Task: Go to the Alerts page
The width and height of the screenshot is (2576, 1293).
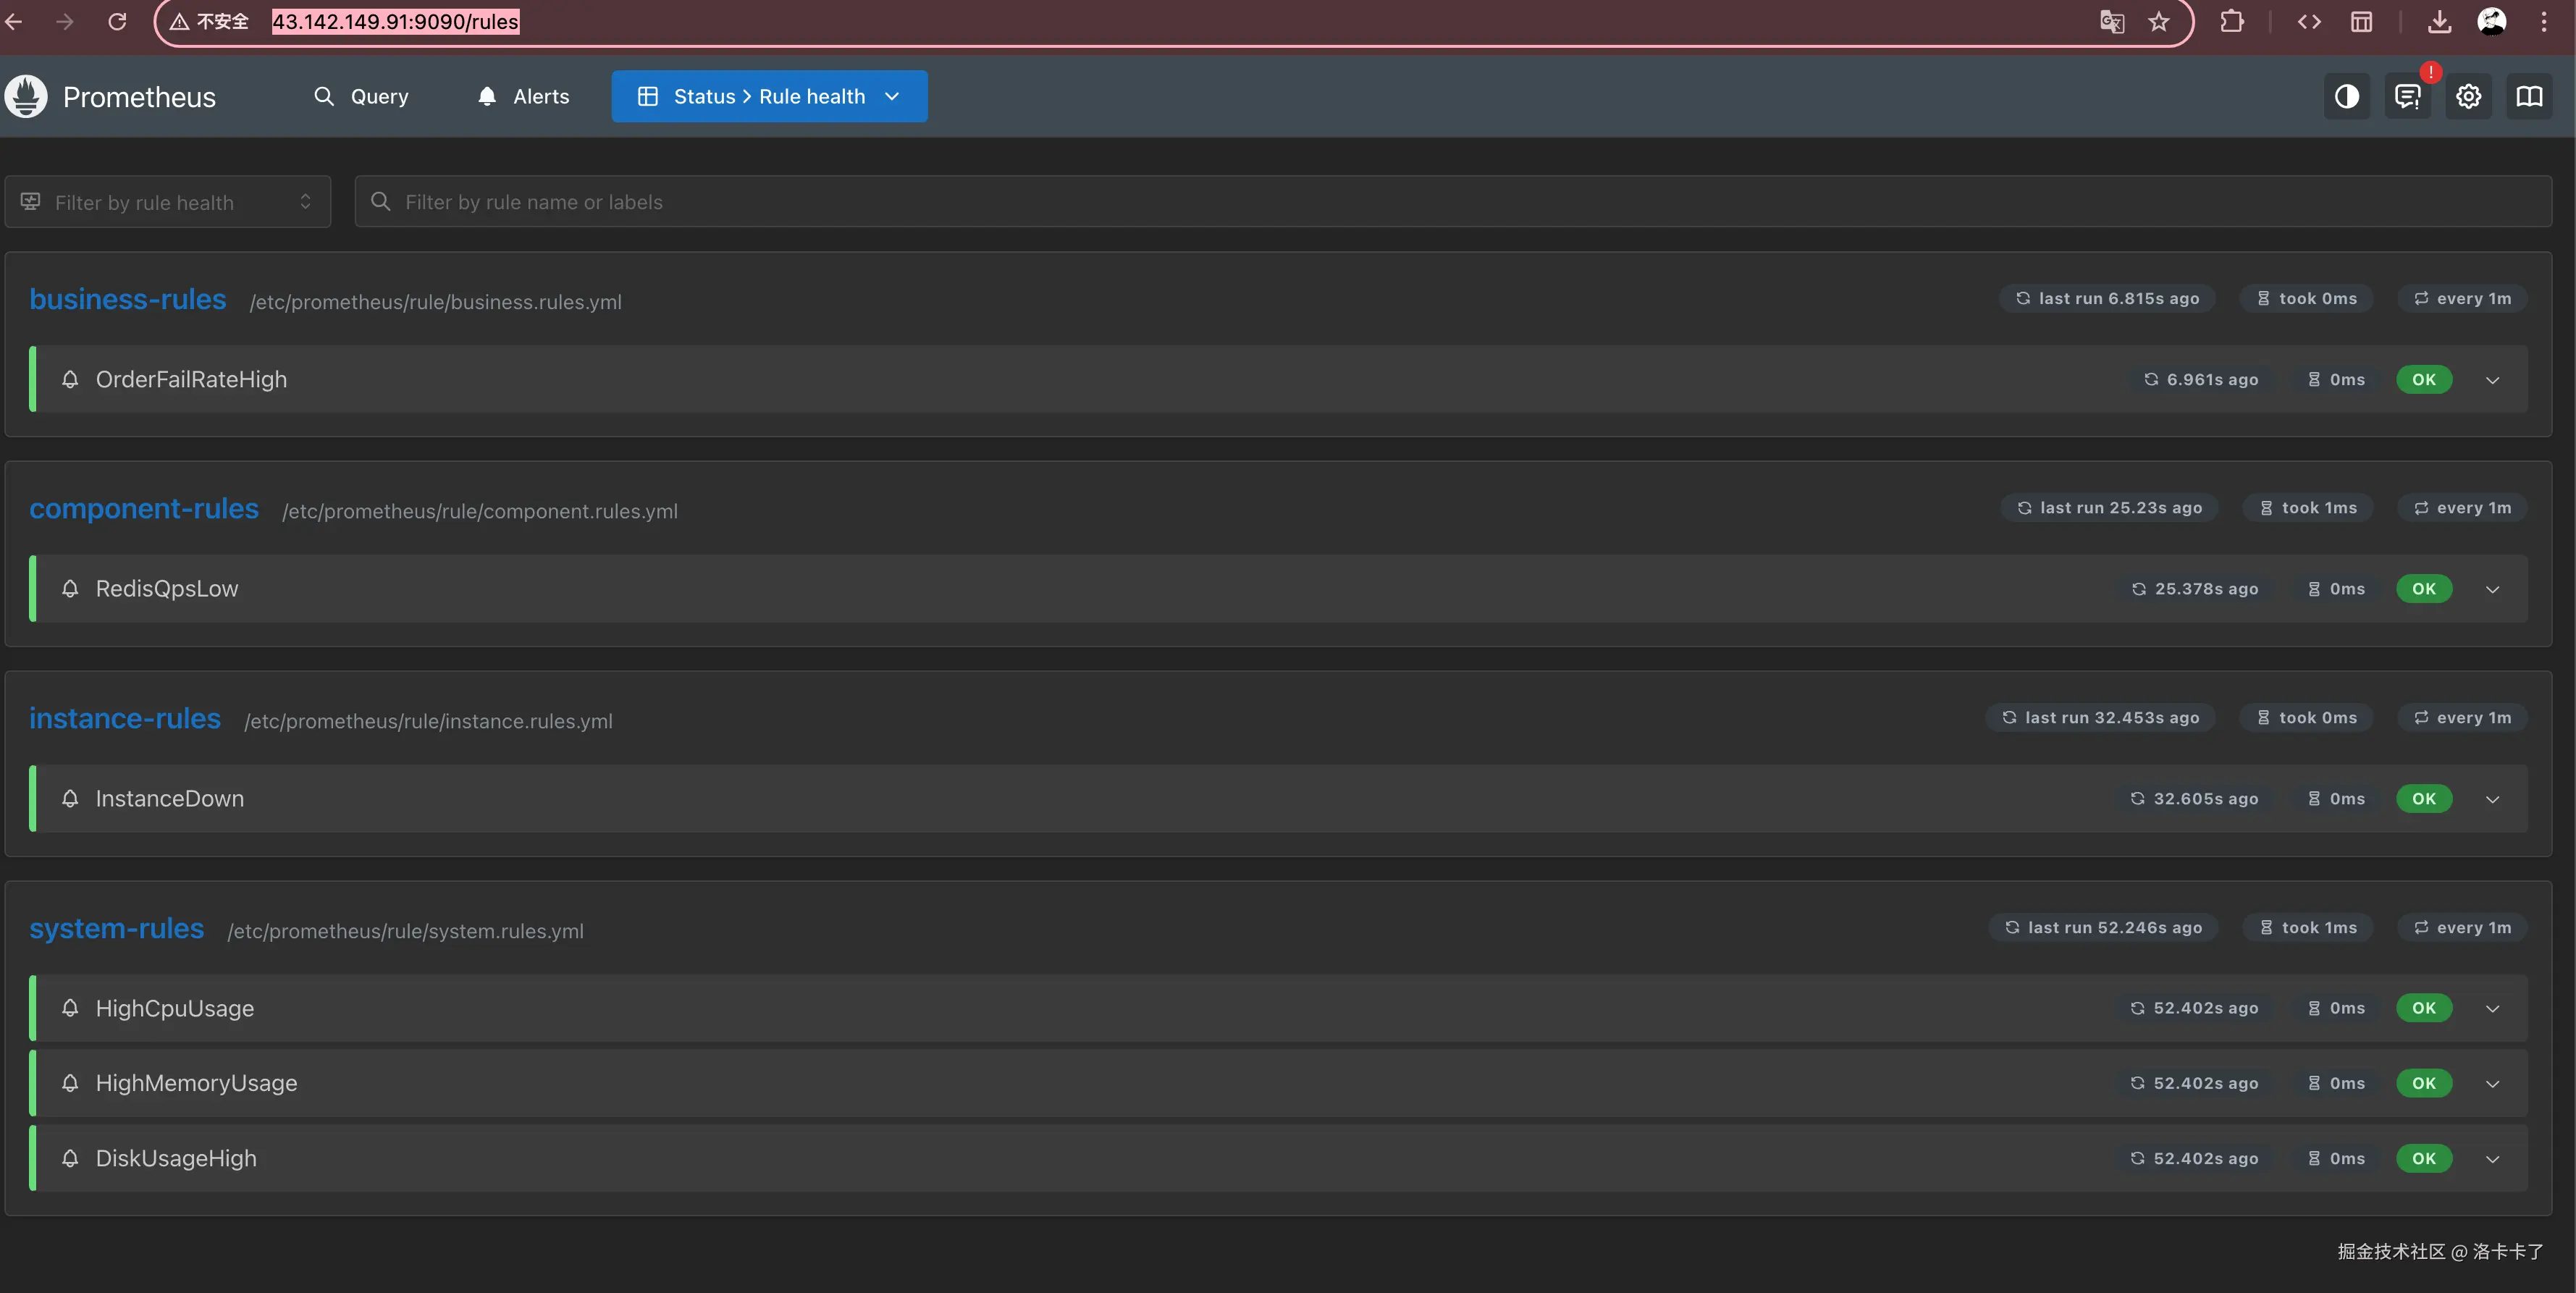Action: [523, 97]
